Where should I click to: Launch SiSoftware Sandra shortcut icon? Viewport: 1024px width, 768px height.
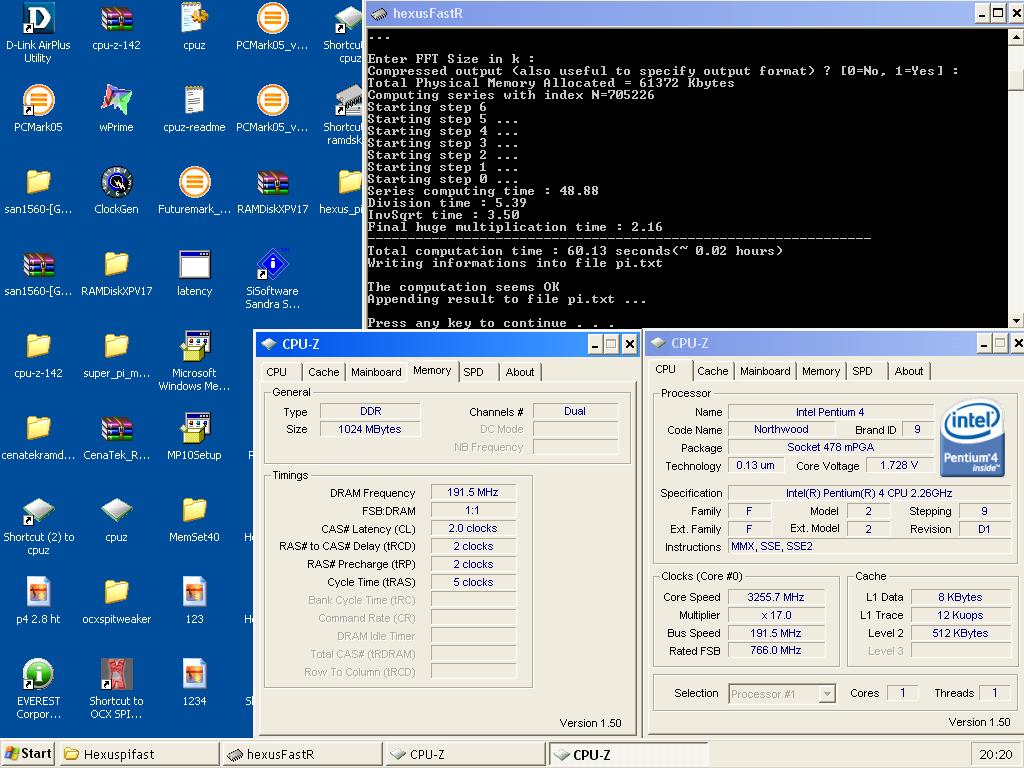click(x=272, y=264)
